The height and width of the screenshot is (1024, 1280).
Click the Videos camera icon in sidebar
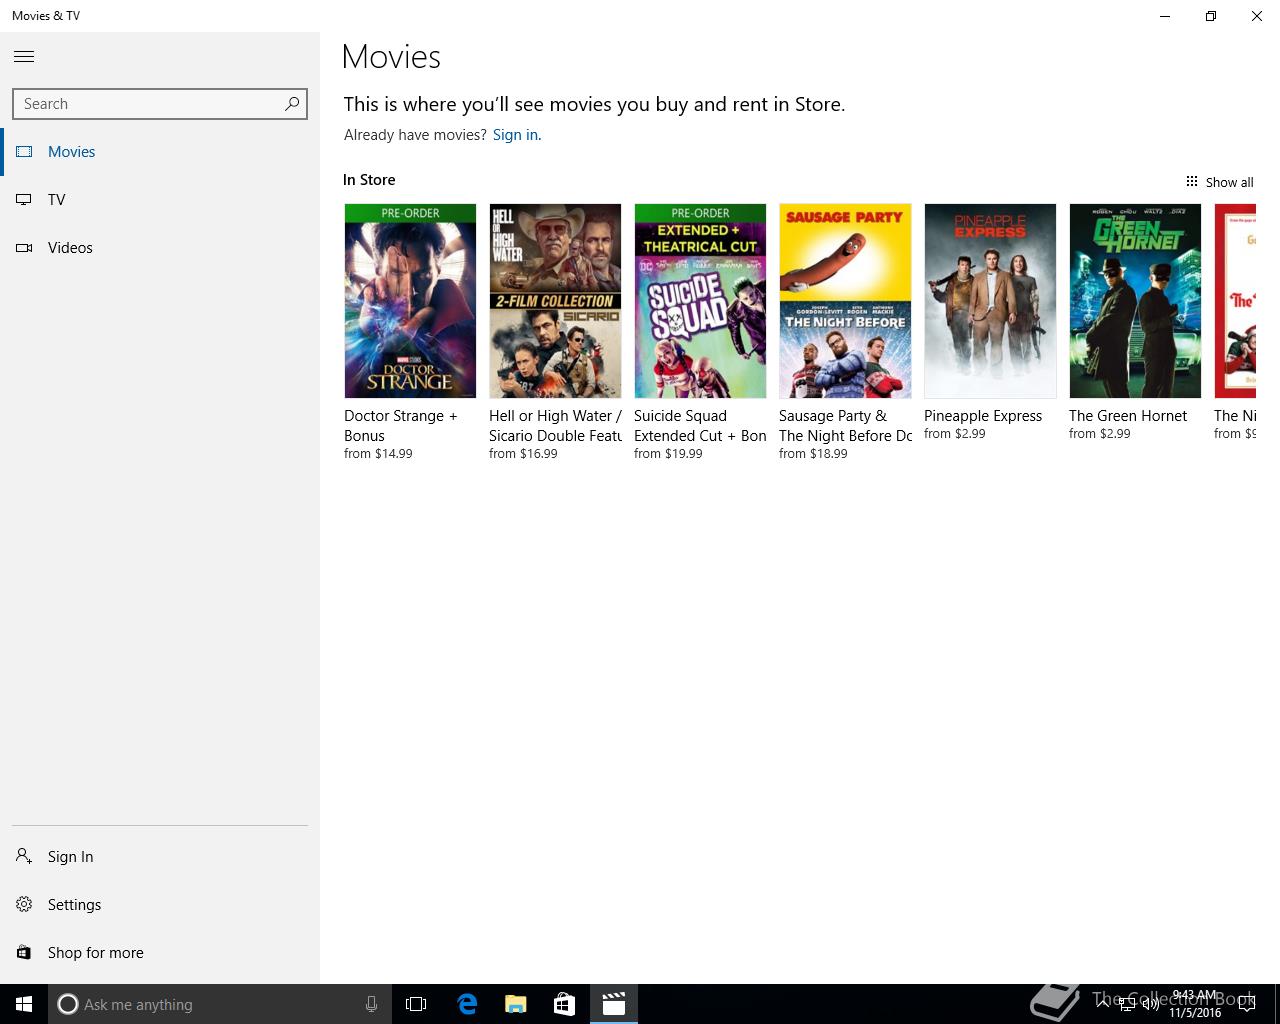coord(24,248)
